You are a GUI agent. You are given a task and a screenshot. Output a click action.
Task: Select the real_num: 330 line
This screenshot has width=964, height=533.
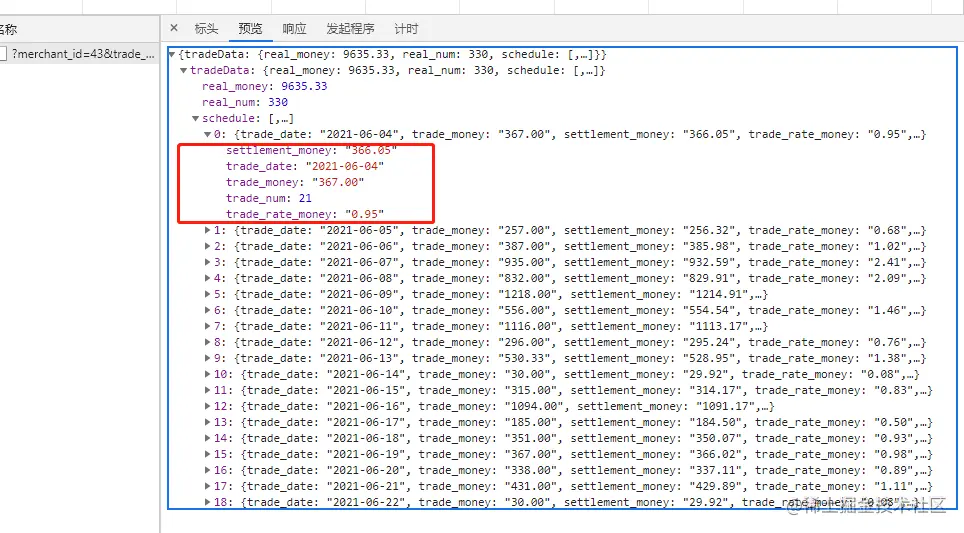(245, 103)
